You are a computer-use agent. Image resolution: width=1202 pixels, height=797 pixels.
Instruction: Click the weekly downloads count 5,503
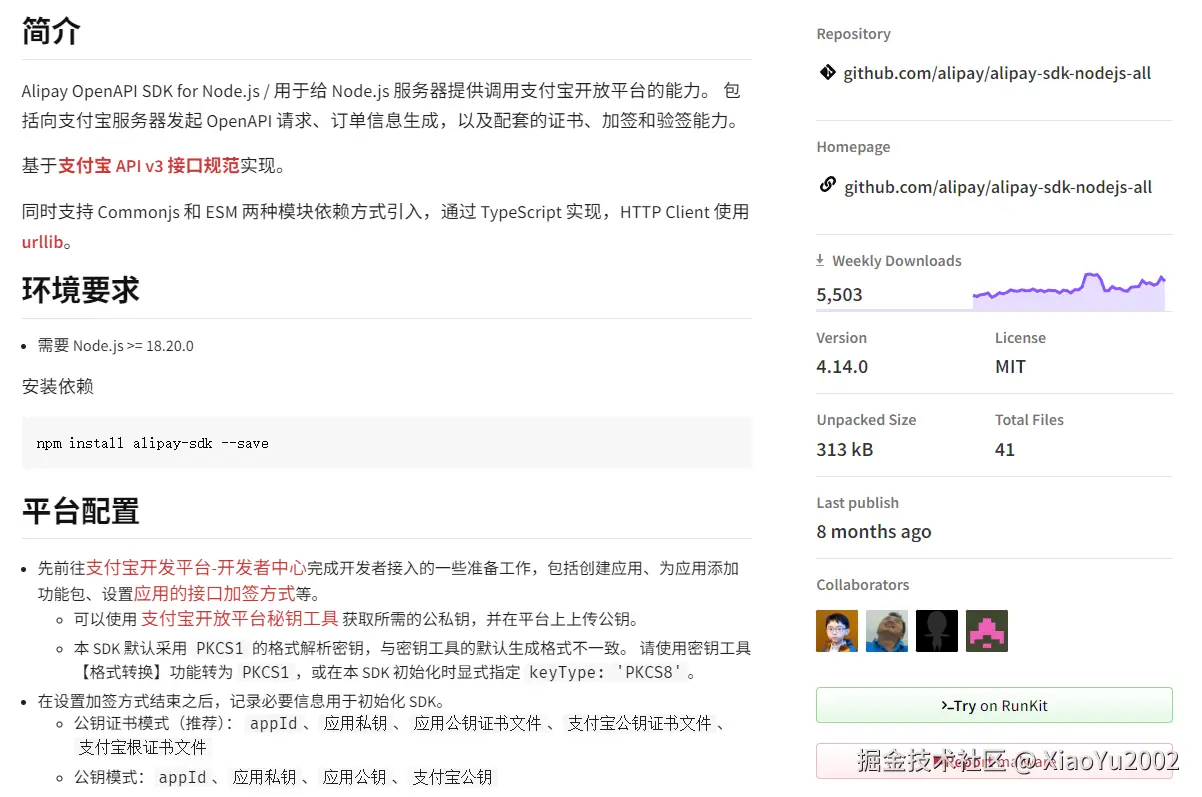[839, 295]
